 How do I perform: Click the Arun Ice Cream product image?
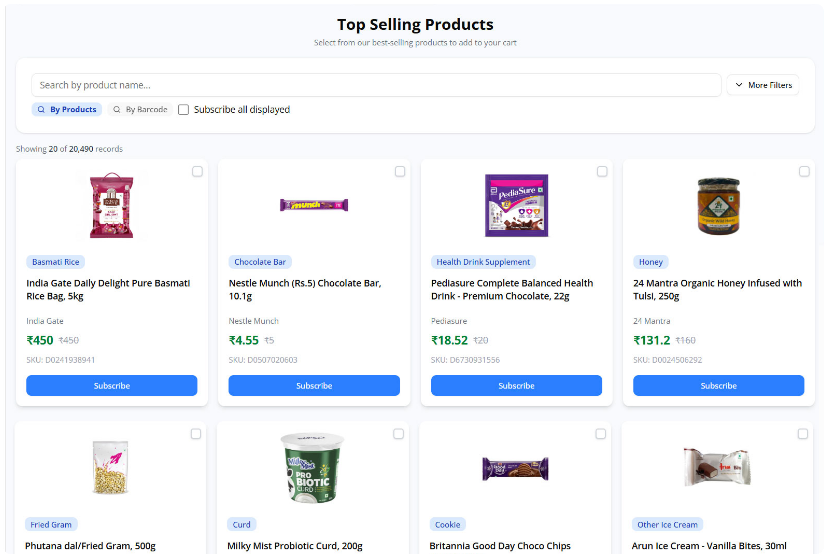[718, 467]
